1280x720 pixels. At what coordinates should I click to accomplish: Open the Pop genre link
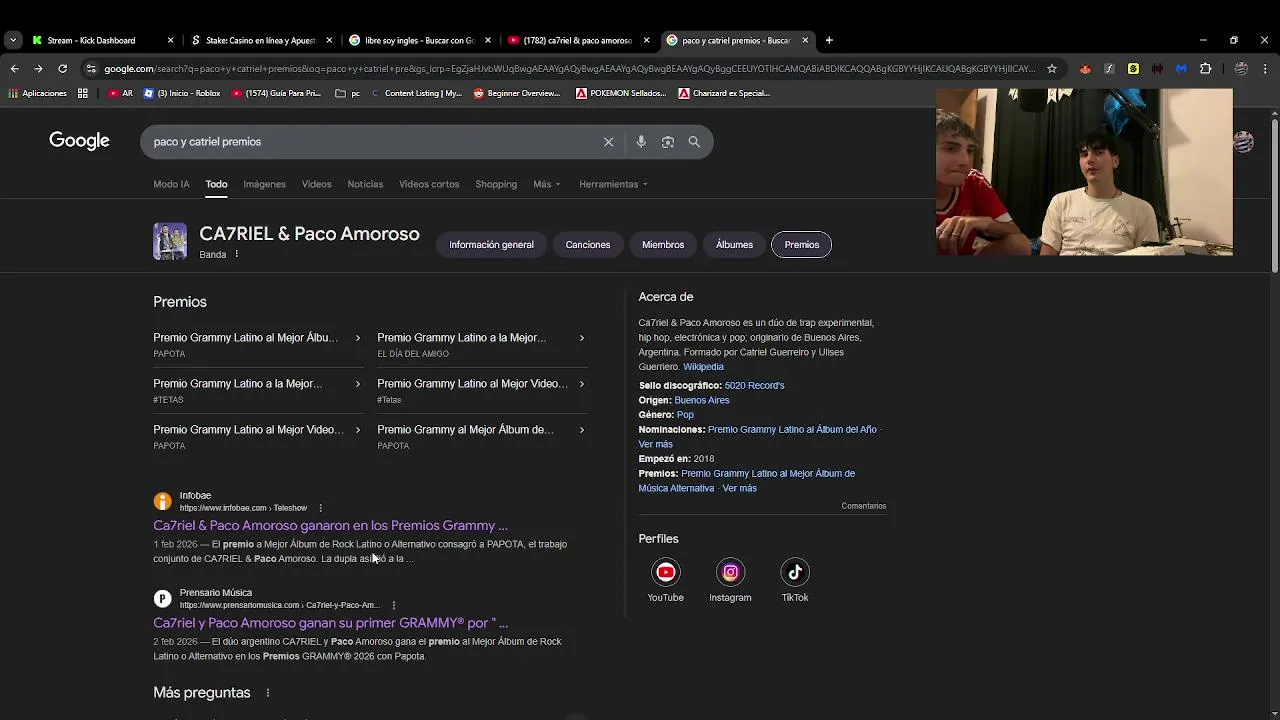[x=685, y=415]
